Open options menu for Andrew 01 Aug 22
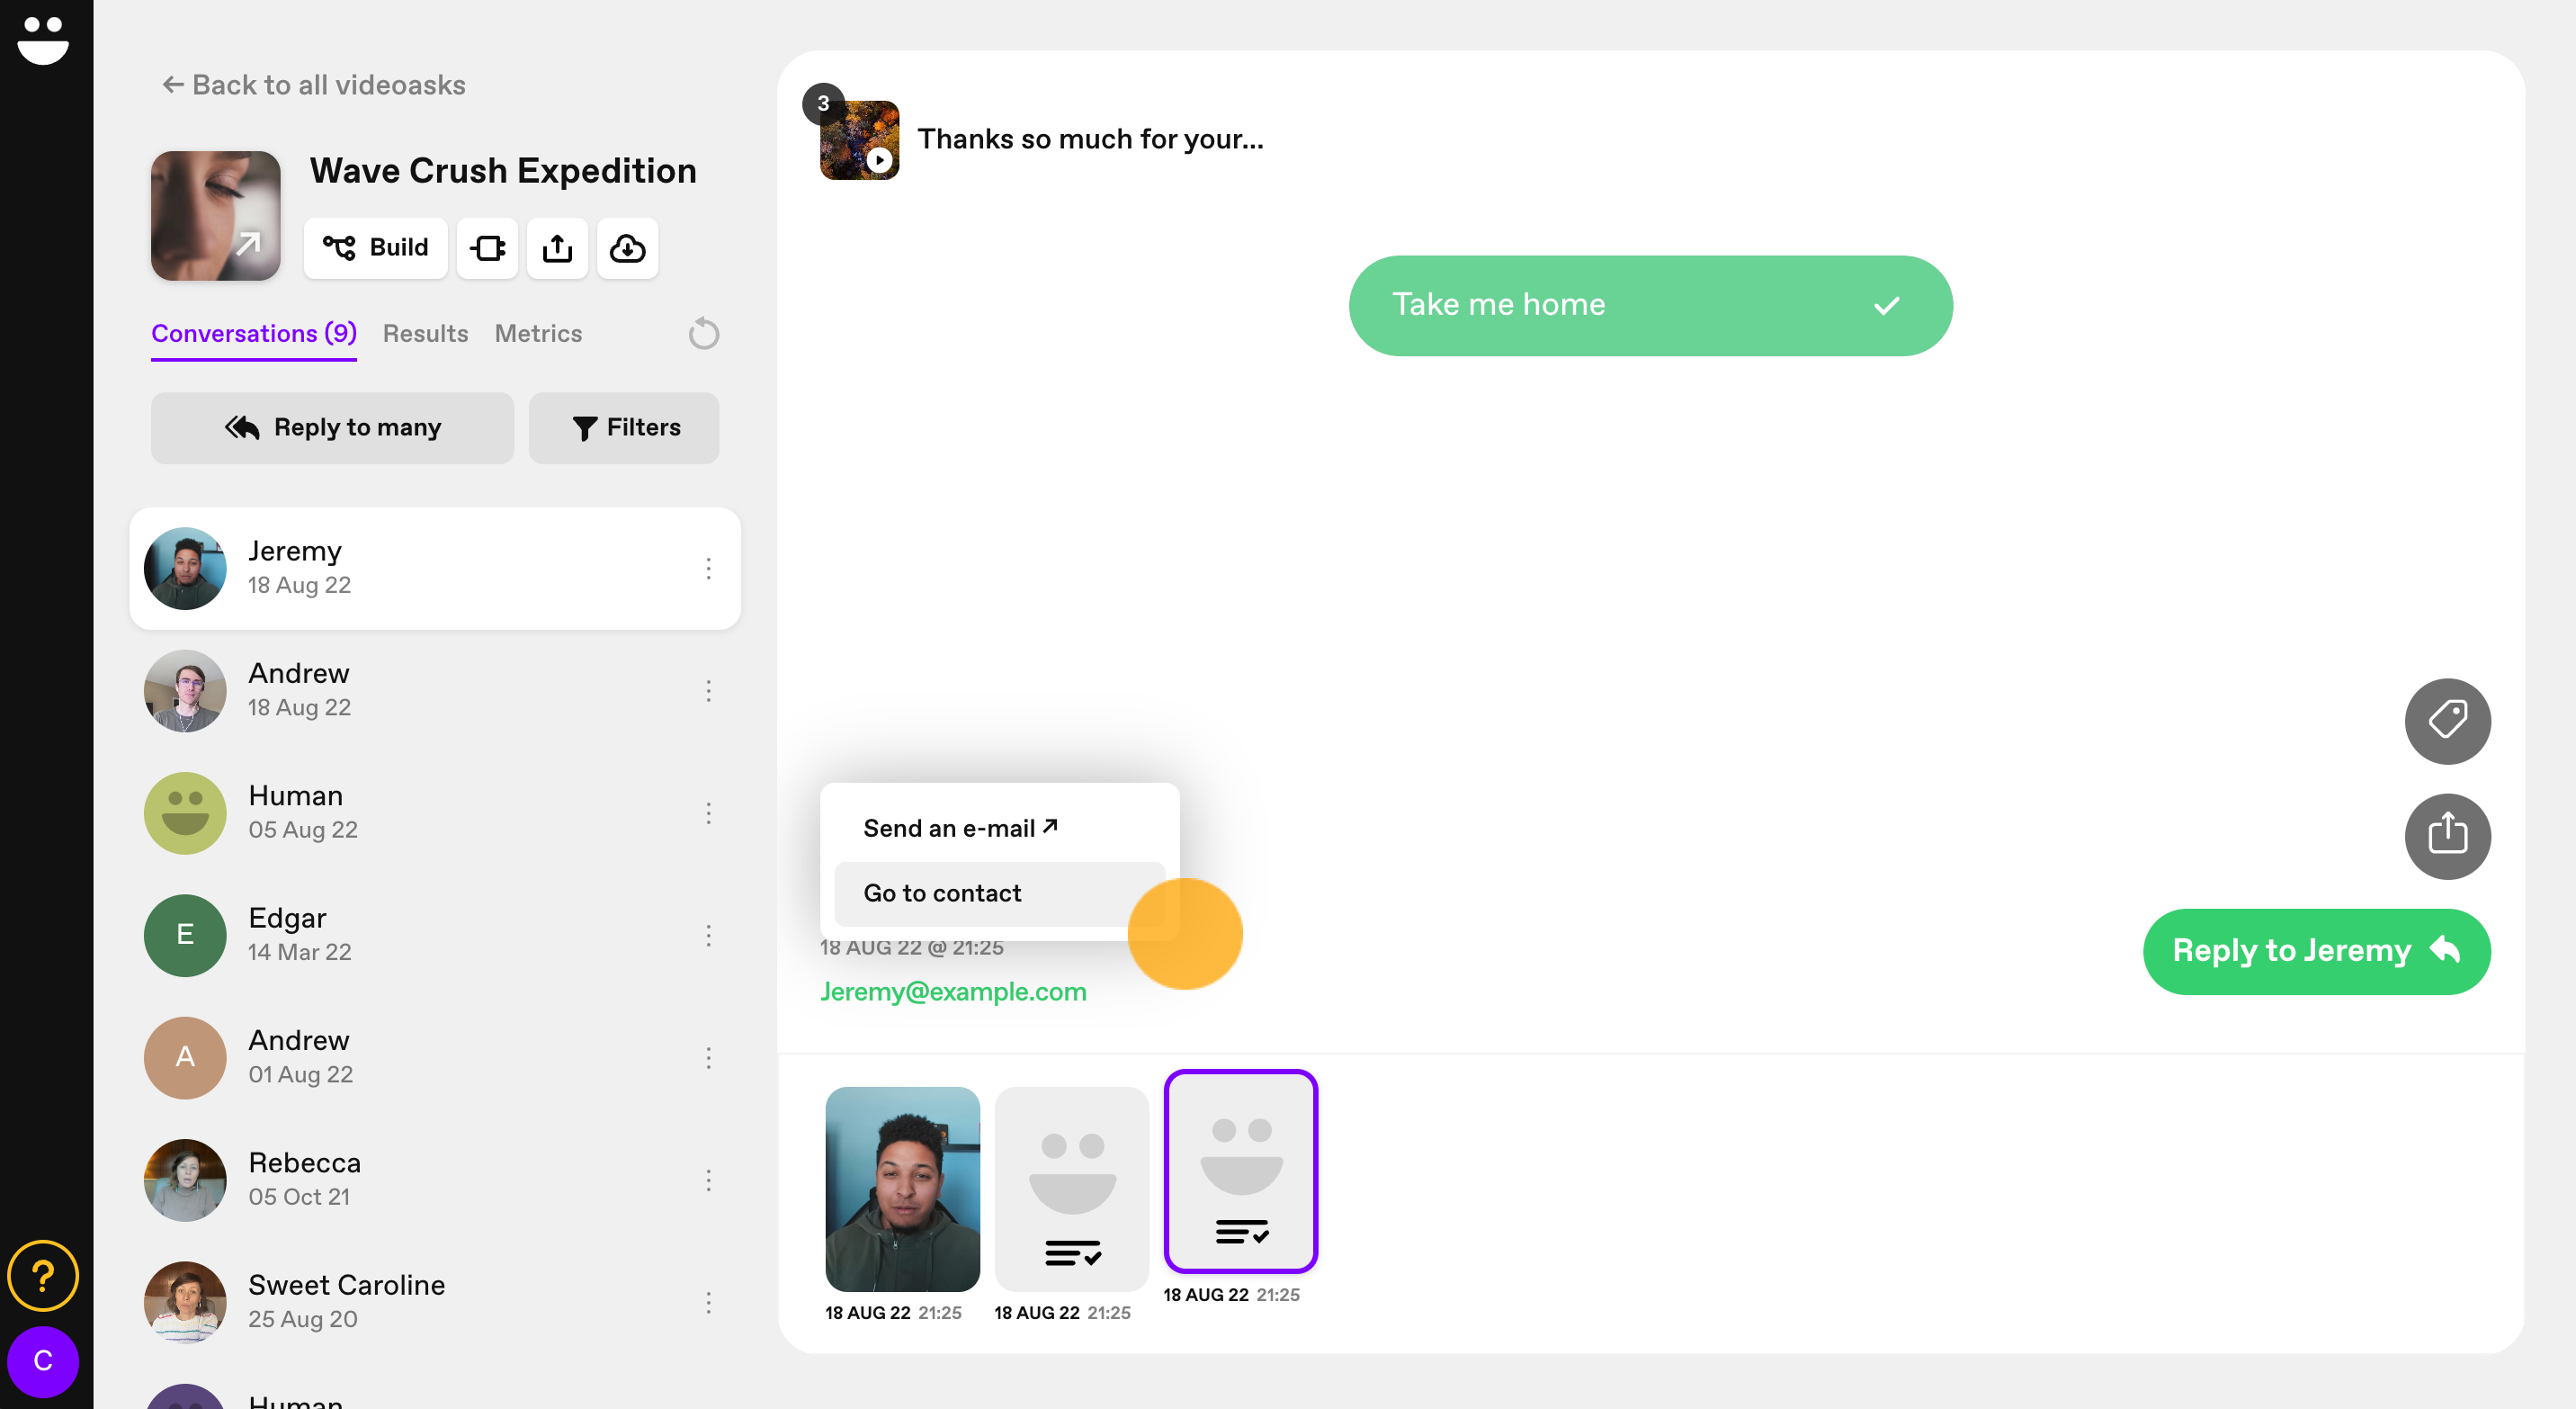The image size is (2576, 1409). 708,1057
